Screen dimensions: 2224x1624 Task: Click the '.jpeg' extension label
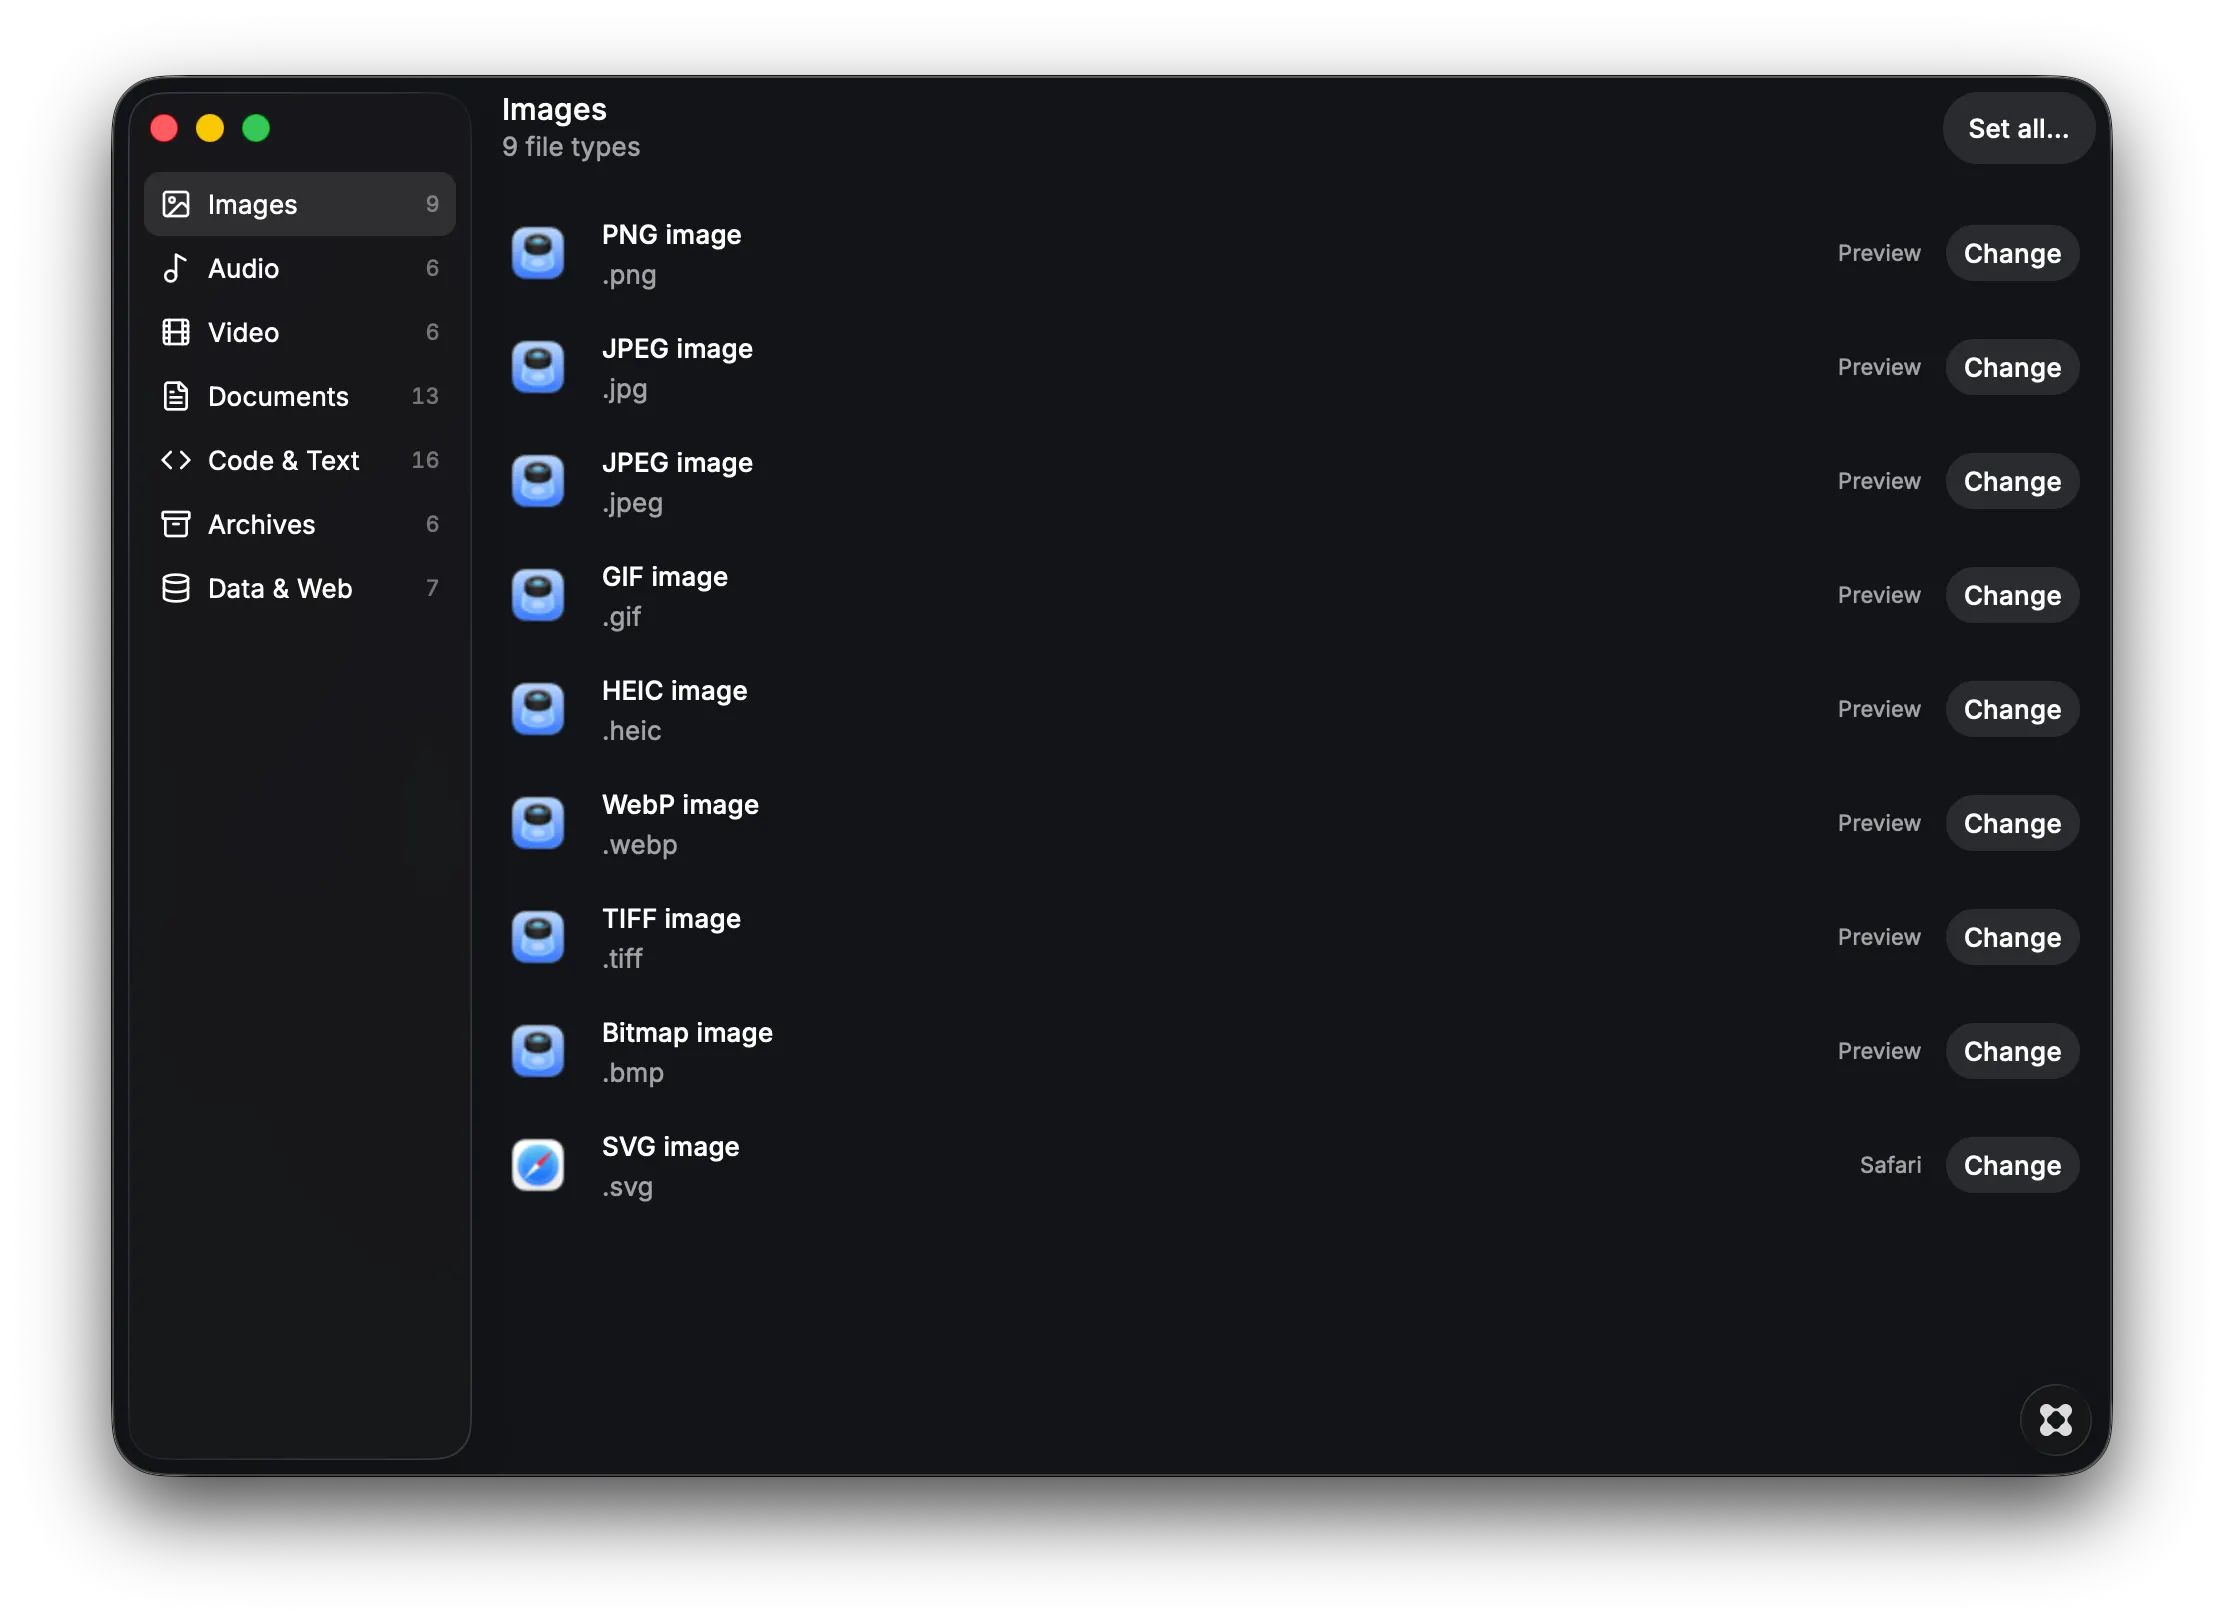pyautogui.click(x=632, y=503)
